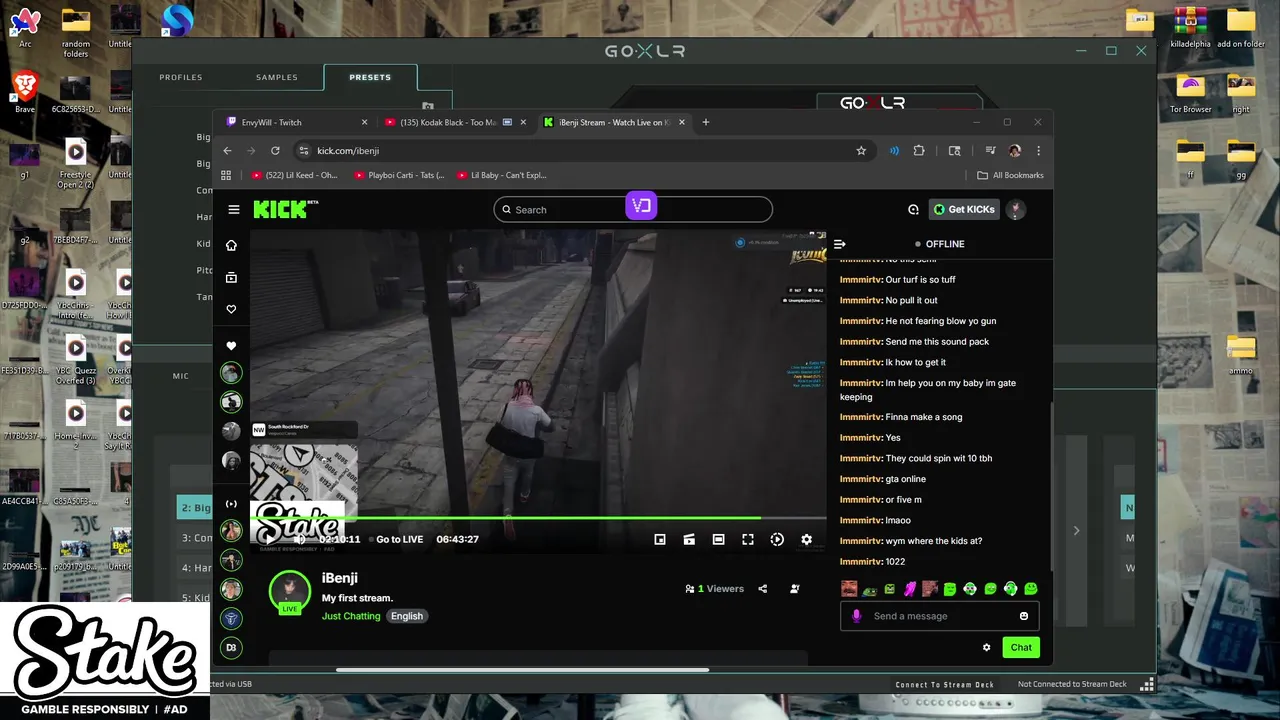
Task: Click Get KICKs button
Action: point(964,209)
